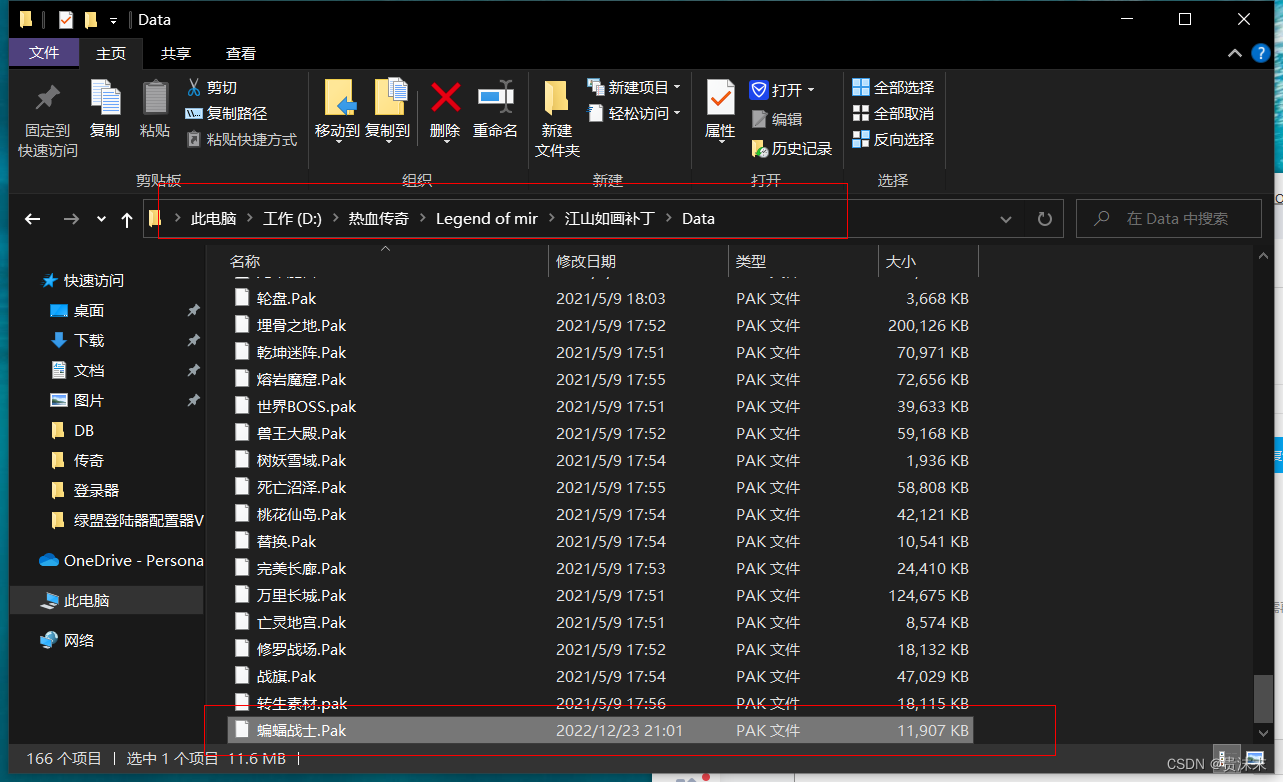Switch to the 查看 view tab
1283x782 pixels.
point(241,54)
